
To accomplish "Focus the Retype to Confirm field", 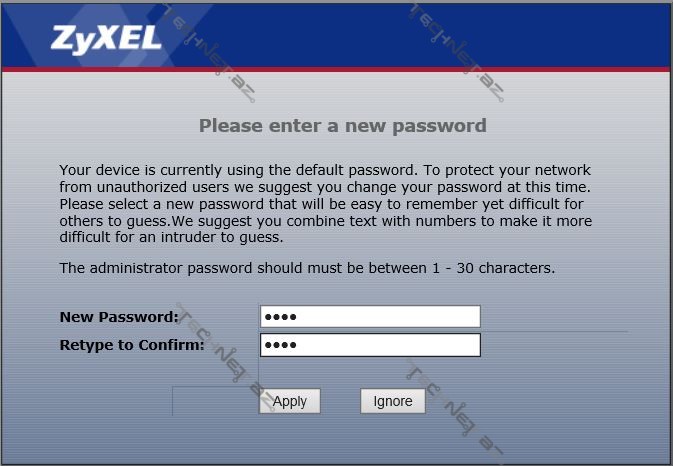I will tap(370, 345).
